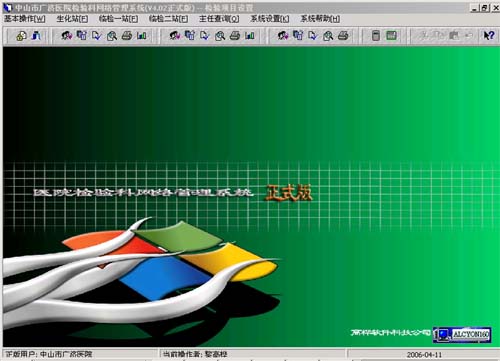Click the What's This help arrow icon
The height and width of the screenshot is (361, 500).
click(x=489, y=36)
